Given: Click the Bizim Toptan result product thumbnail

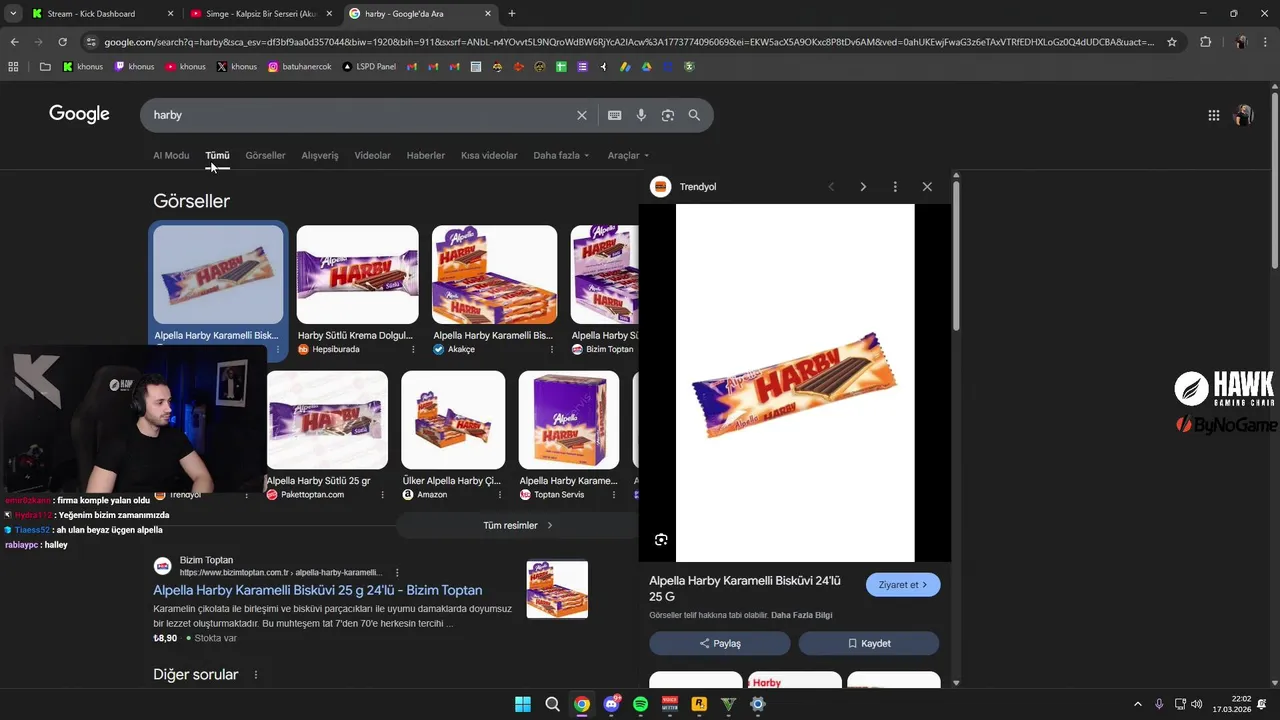Looking at the screenshot, I should [x=557, y=589].
